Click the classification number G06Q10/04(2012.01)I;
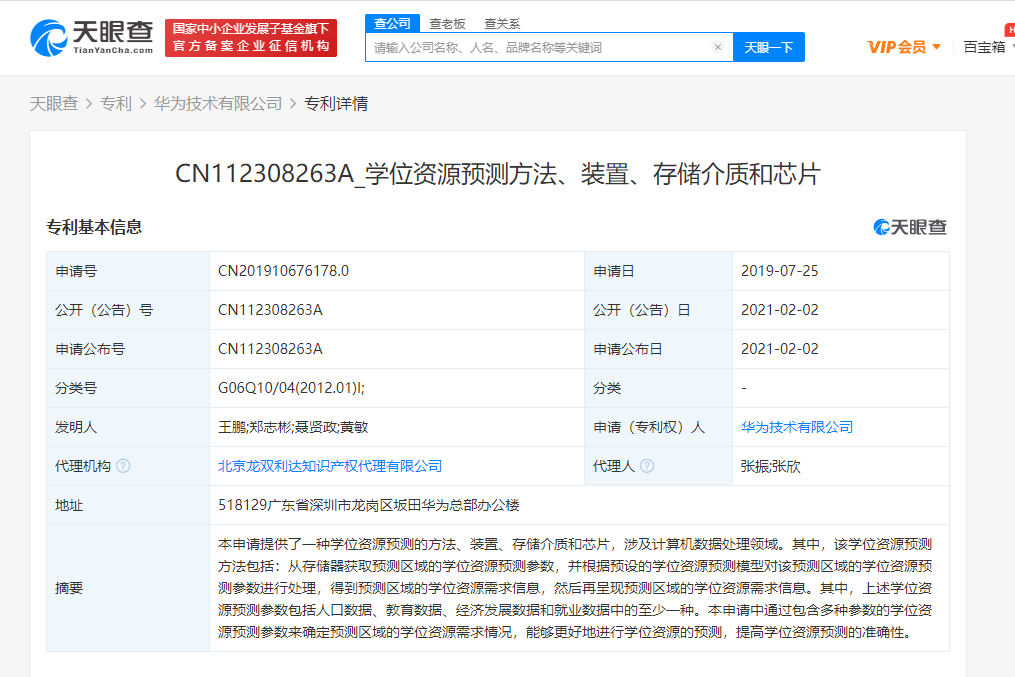This screenshot has width=1015, height=677. click(x=291, y=388)
